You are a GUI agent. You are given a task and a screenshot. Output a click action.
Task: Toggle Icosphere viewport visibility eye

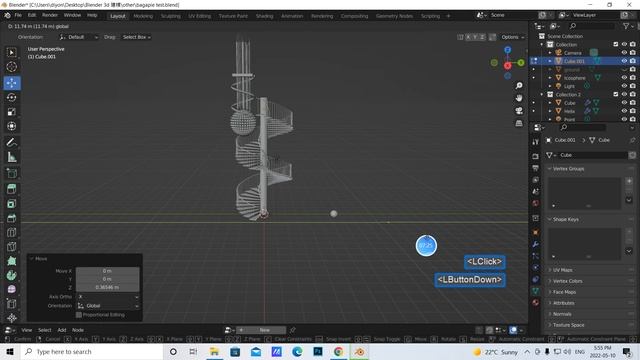(624, 78)
